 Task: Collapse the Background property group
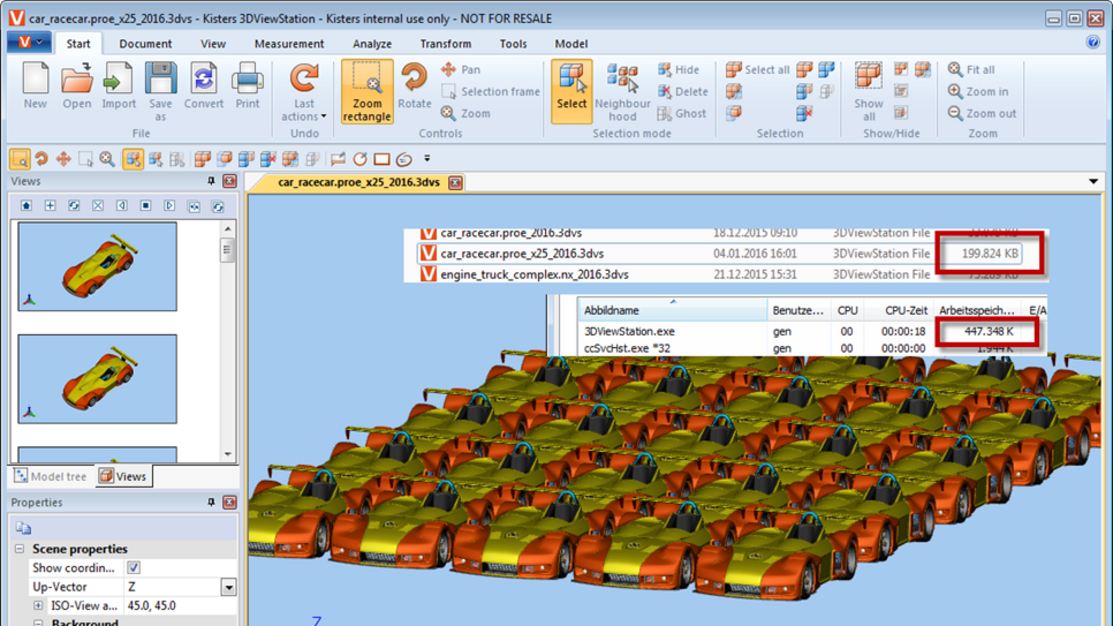[38, 622]
